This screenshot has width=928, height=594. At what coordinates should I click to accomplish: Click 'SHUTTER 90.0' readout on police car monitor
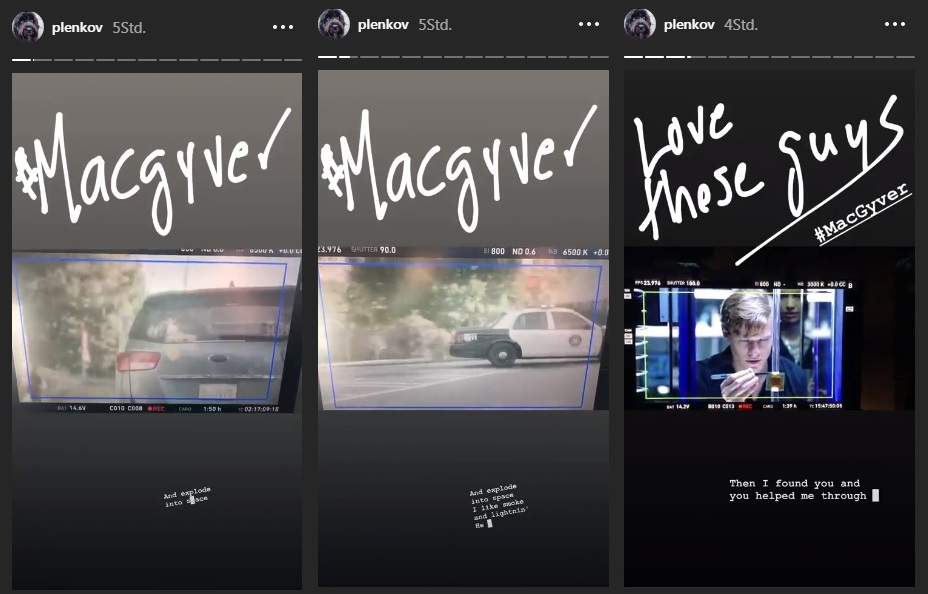pos(373,250)
